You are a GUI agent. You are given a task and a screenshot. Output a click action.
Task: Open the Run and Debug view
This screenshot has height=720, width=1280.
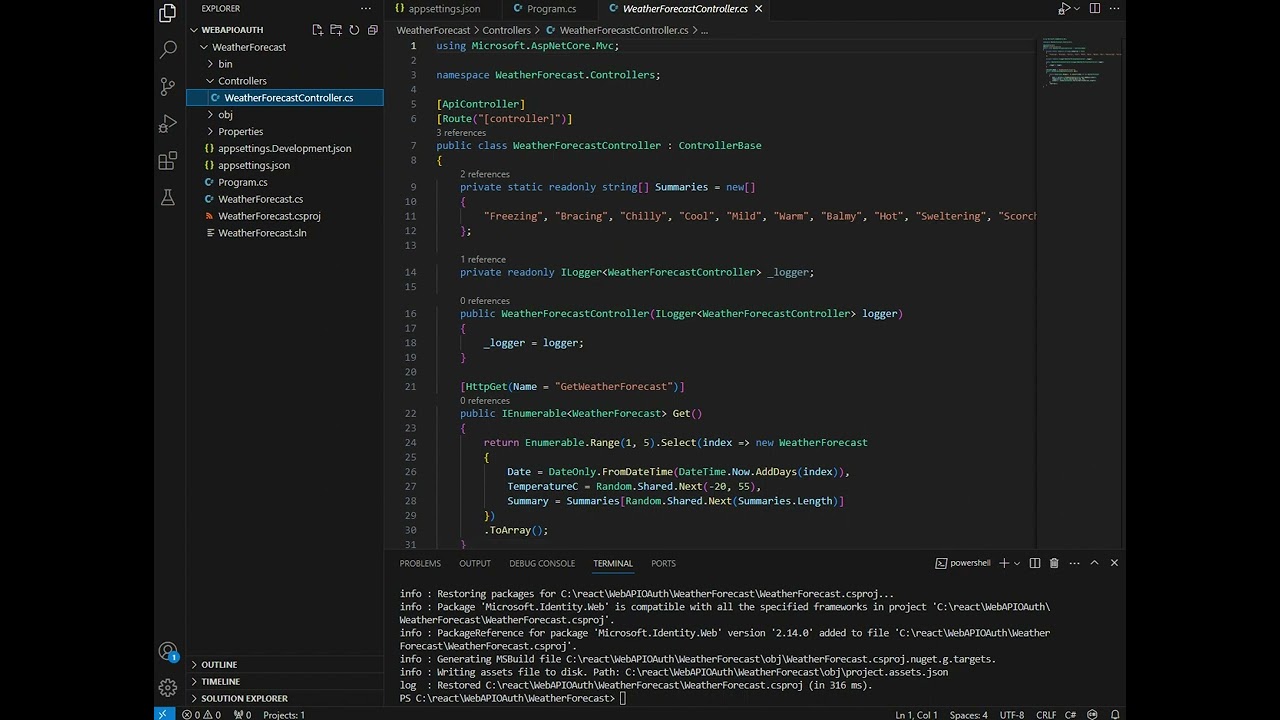168,124
